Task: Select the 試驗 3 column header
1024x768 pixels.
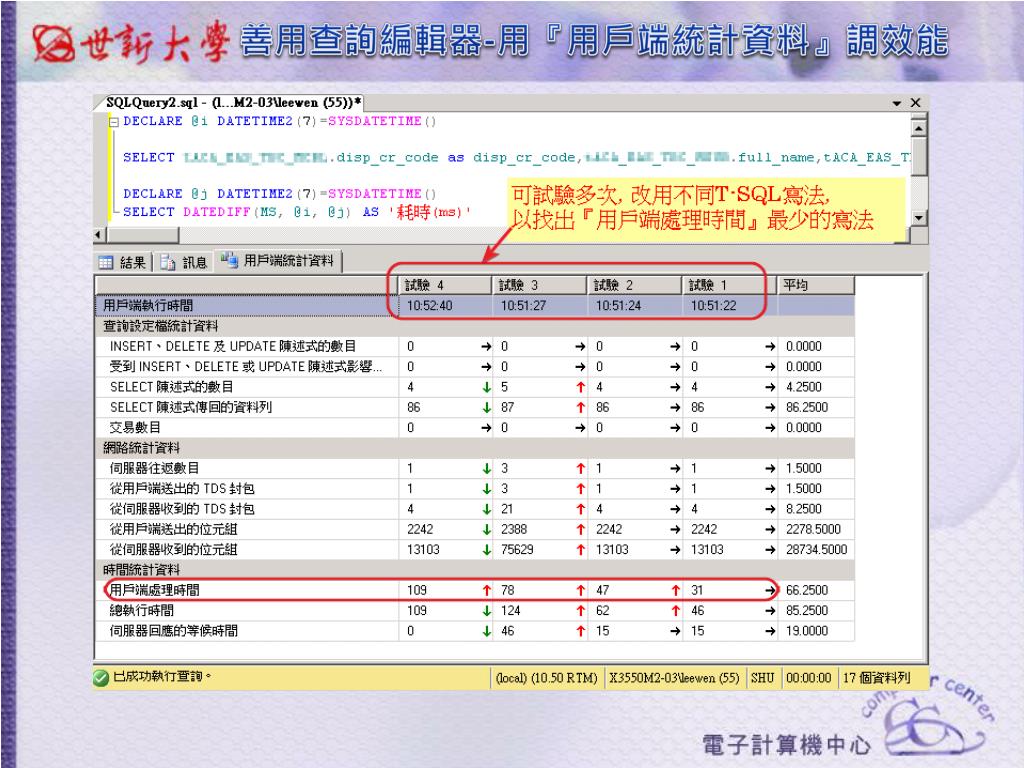Action: coord(539,285)
